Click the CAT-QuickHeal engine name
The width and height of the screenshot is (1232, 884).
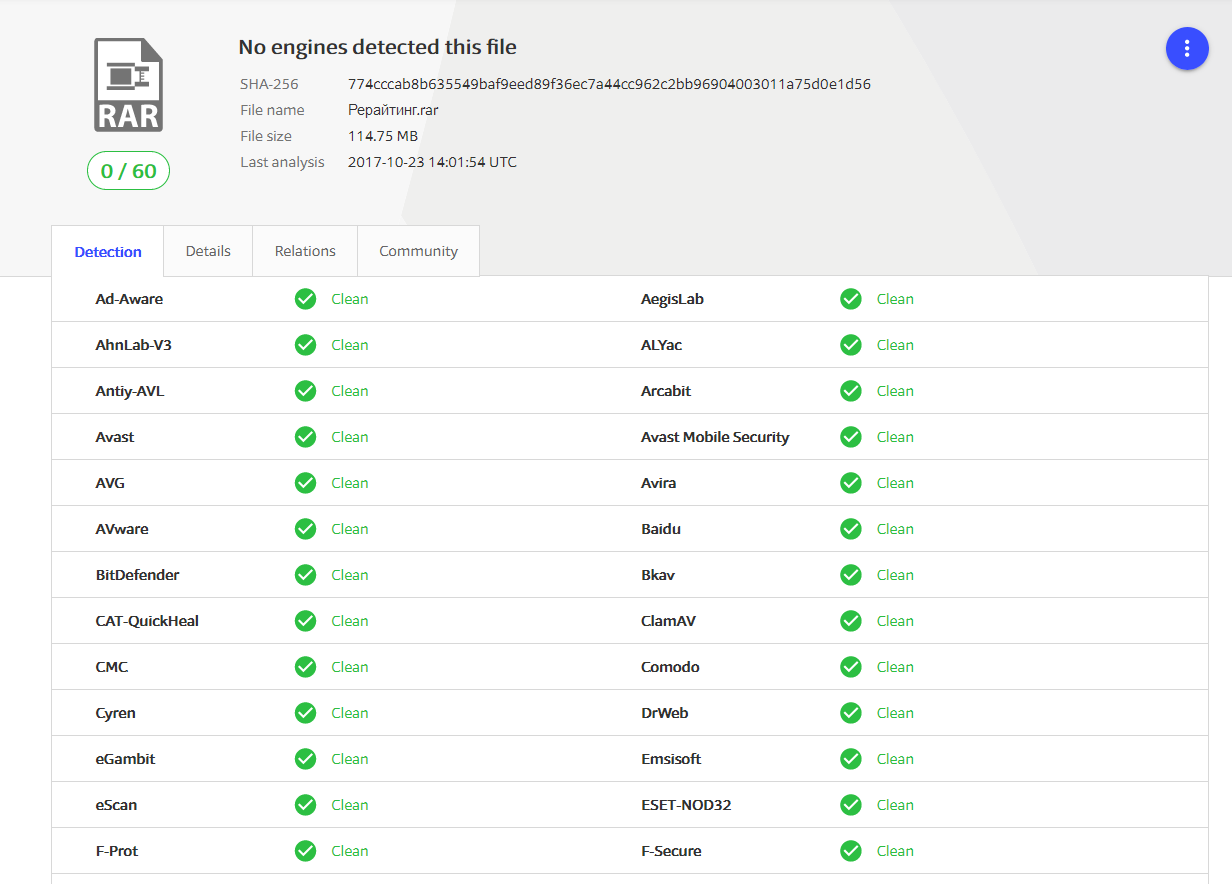point(147,621)
